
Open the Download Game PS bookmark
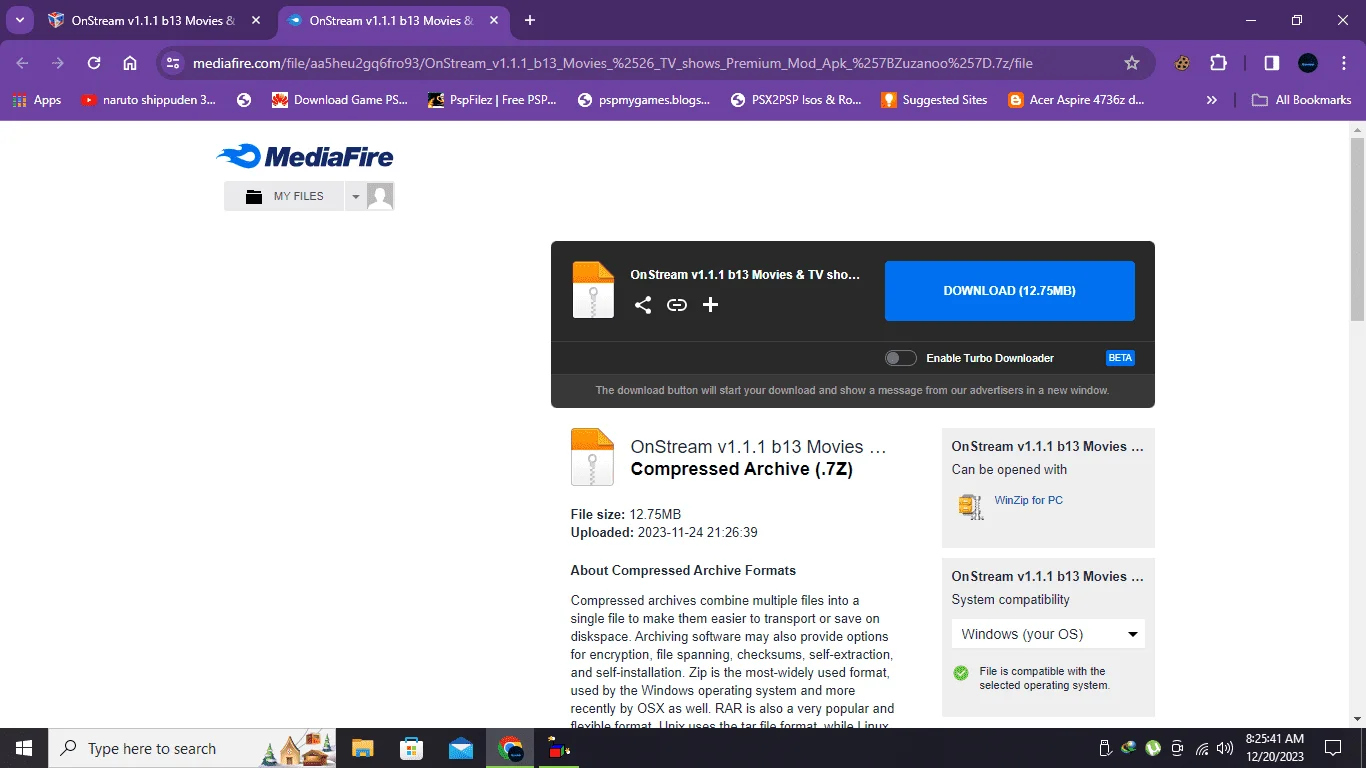coord(340,100)
